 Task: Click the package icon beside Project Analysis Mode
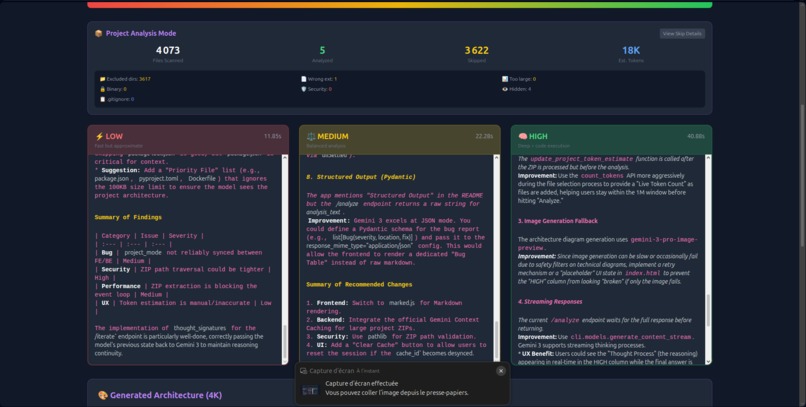coord(99,33)
